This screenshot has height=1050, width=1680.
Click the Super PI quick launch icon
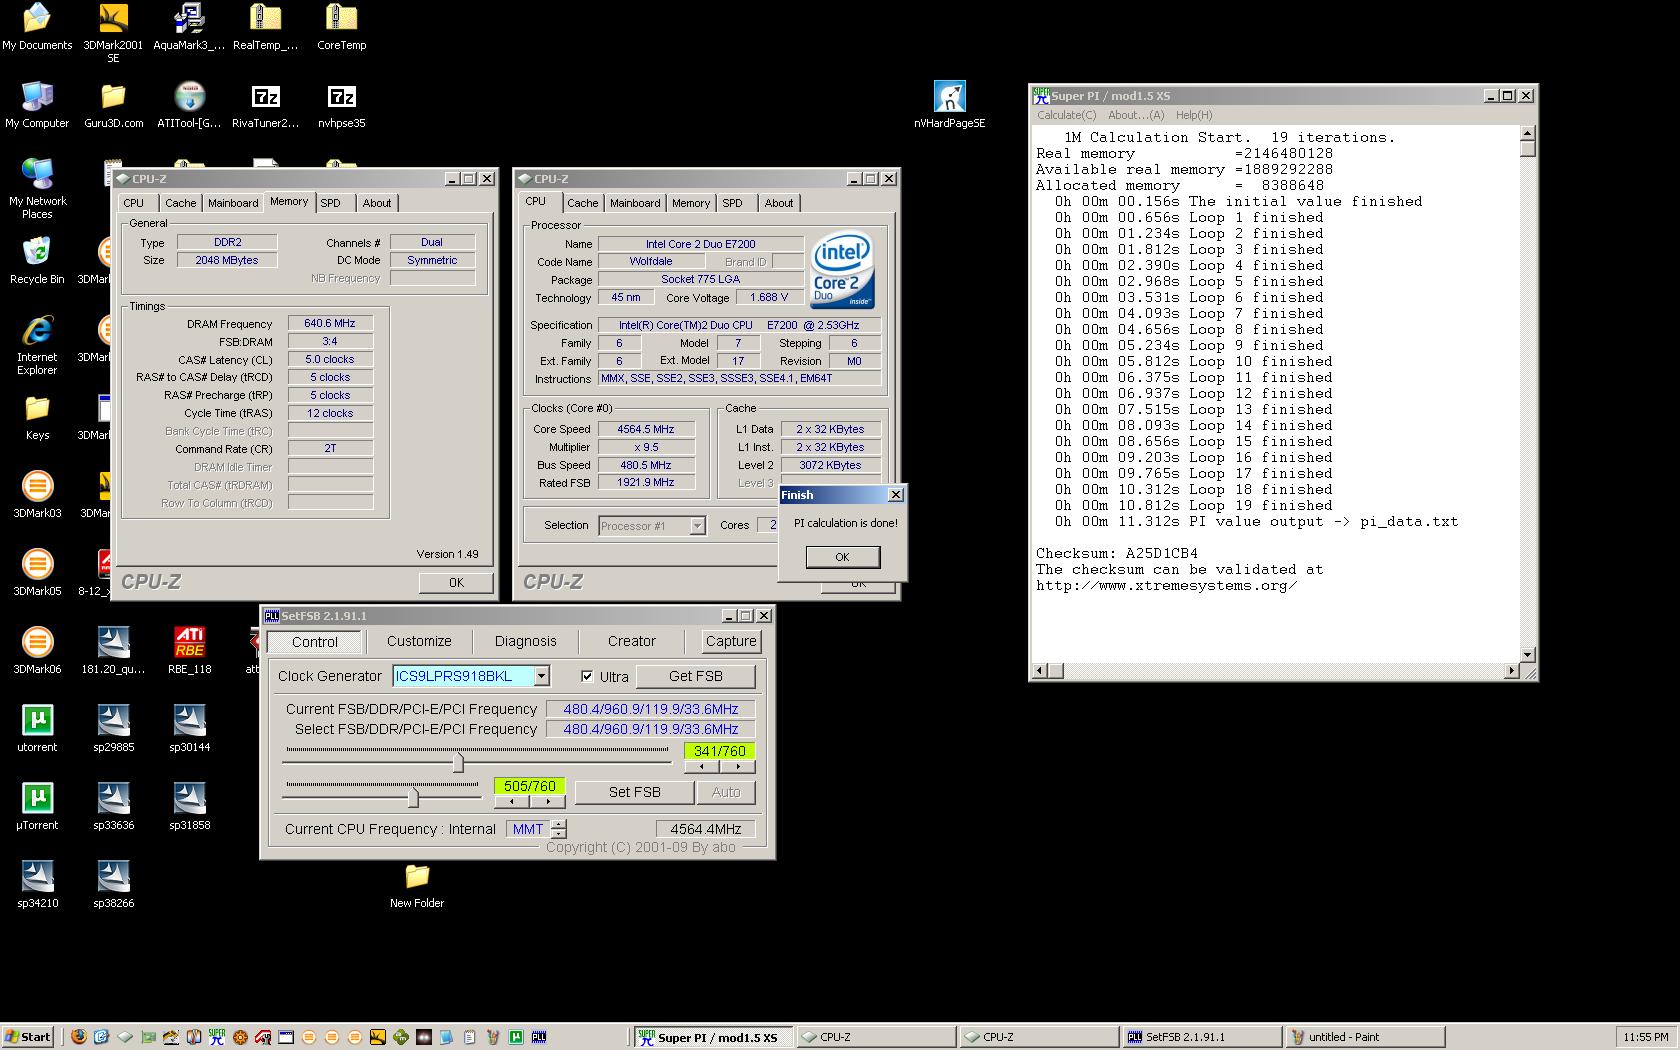click(216, 1037)
